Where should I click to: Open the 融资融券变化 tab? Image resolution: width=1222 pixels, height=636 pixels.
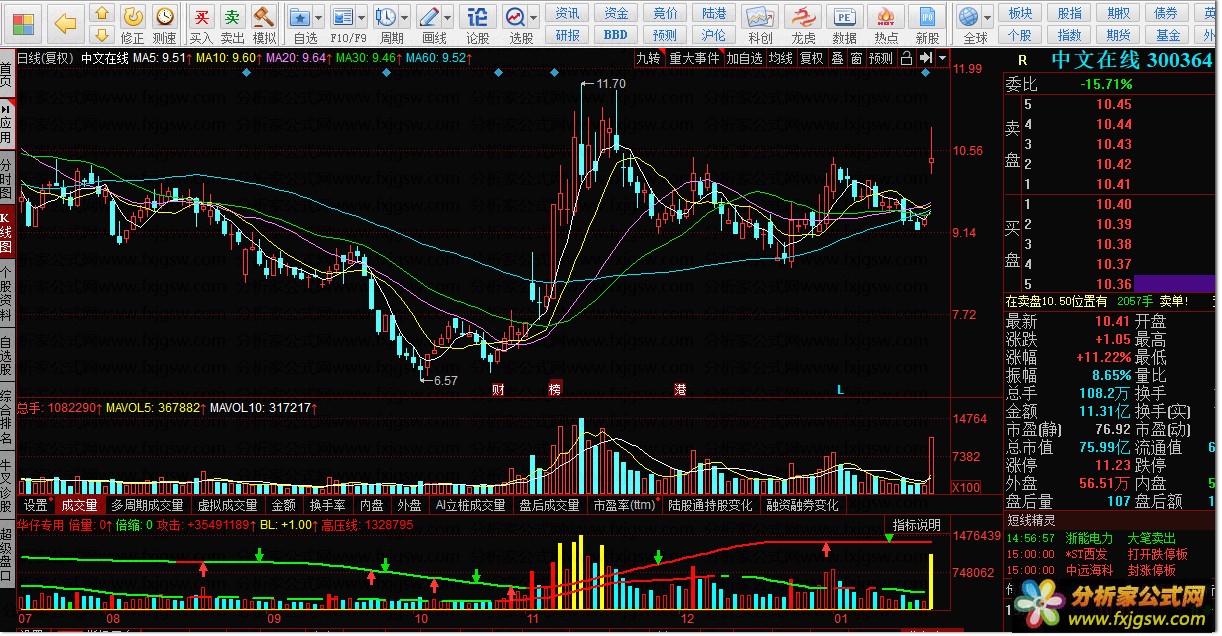[803, 505]
